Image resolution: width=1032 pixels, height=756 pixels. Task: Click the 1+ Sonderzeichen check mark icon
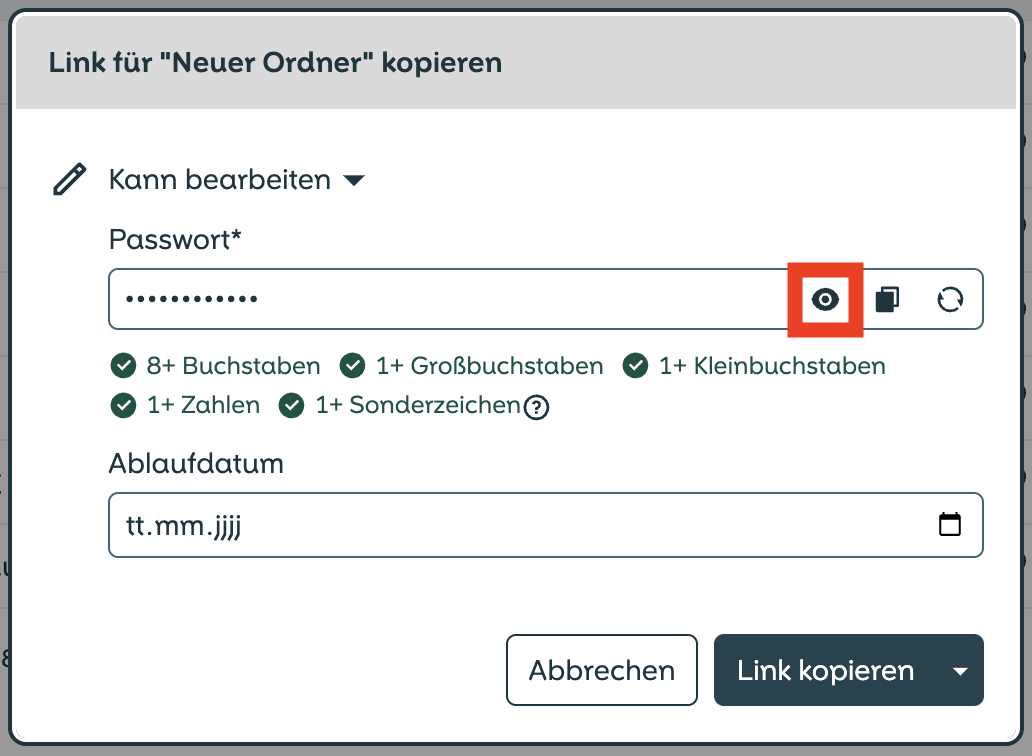click(x=292, y=405)
